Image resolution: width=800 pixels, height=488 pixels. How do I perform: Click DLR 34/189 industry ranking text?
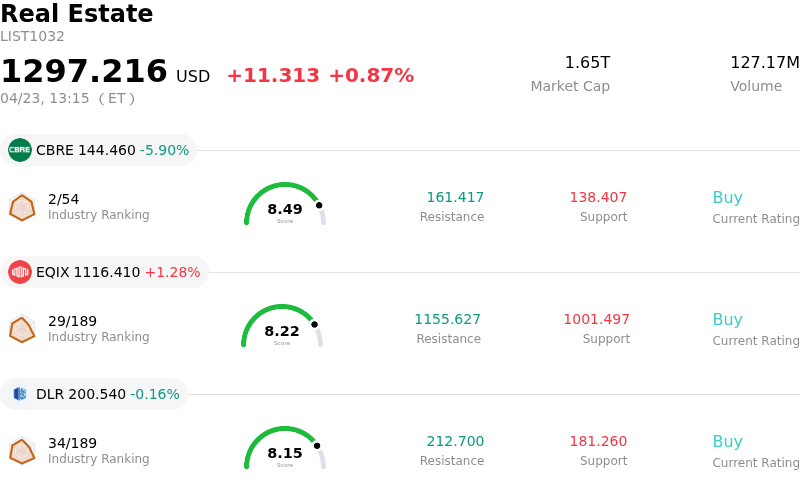click(x=72, y=443)
